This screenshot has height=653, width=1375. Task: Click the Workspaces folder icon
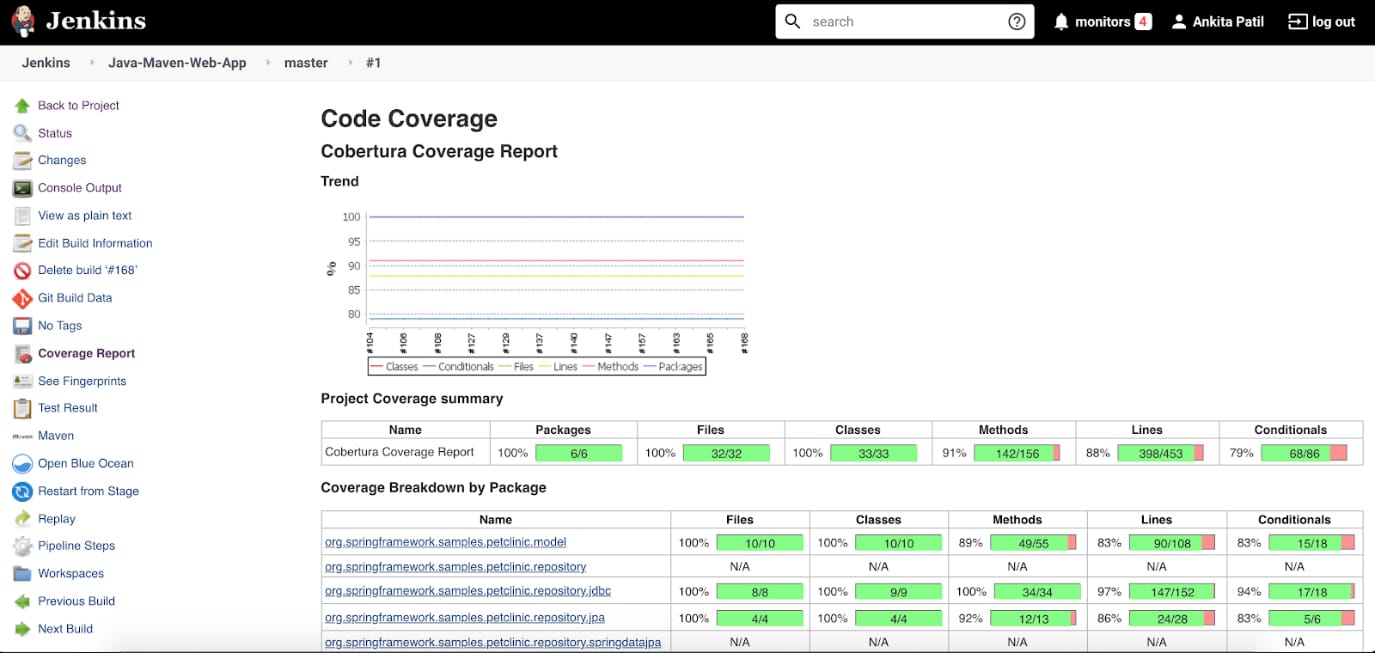click(x=22, y=574)
